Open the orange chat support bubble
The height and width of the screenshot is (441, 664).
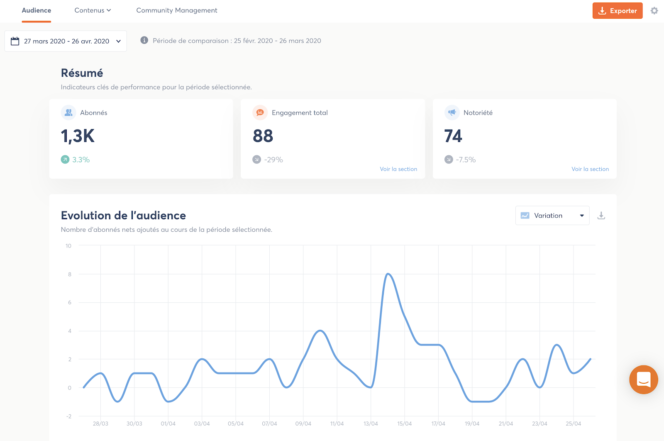643,379
